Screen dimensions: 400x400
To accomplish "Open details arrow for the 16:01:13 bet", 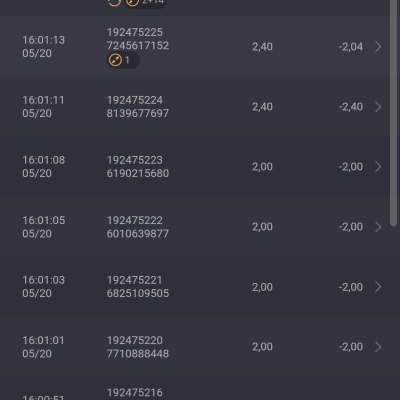I will pyautogui.click(x=378, y=47).
